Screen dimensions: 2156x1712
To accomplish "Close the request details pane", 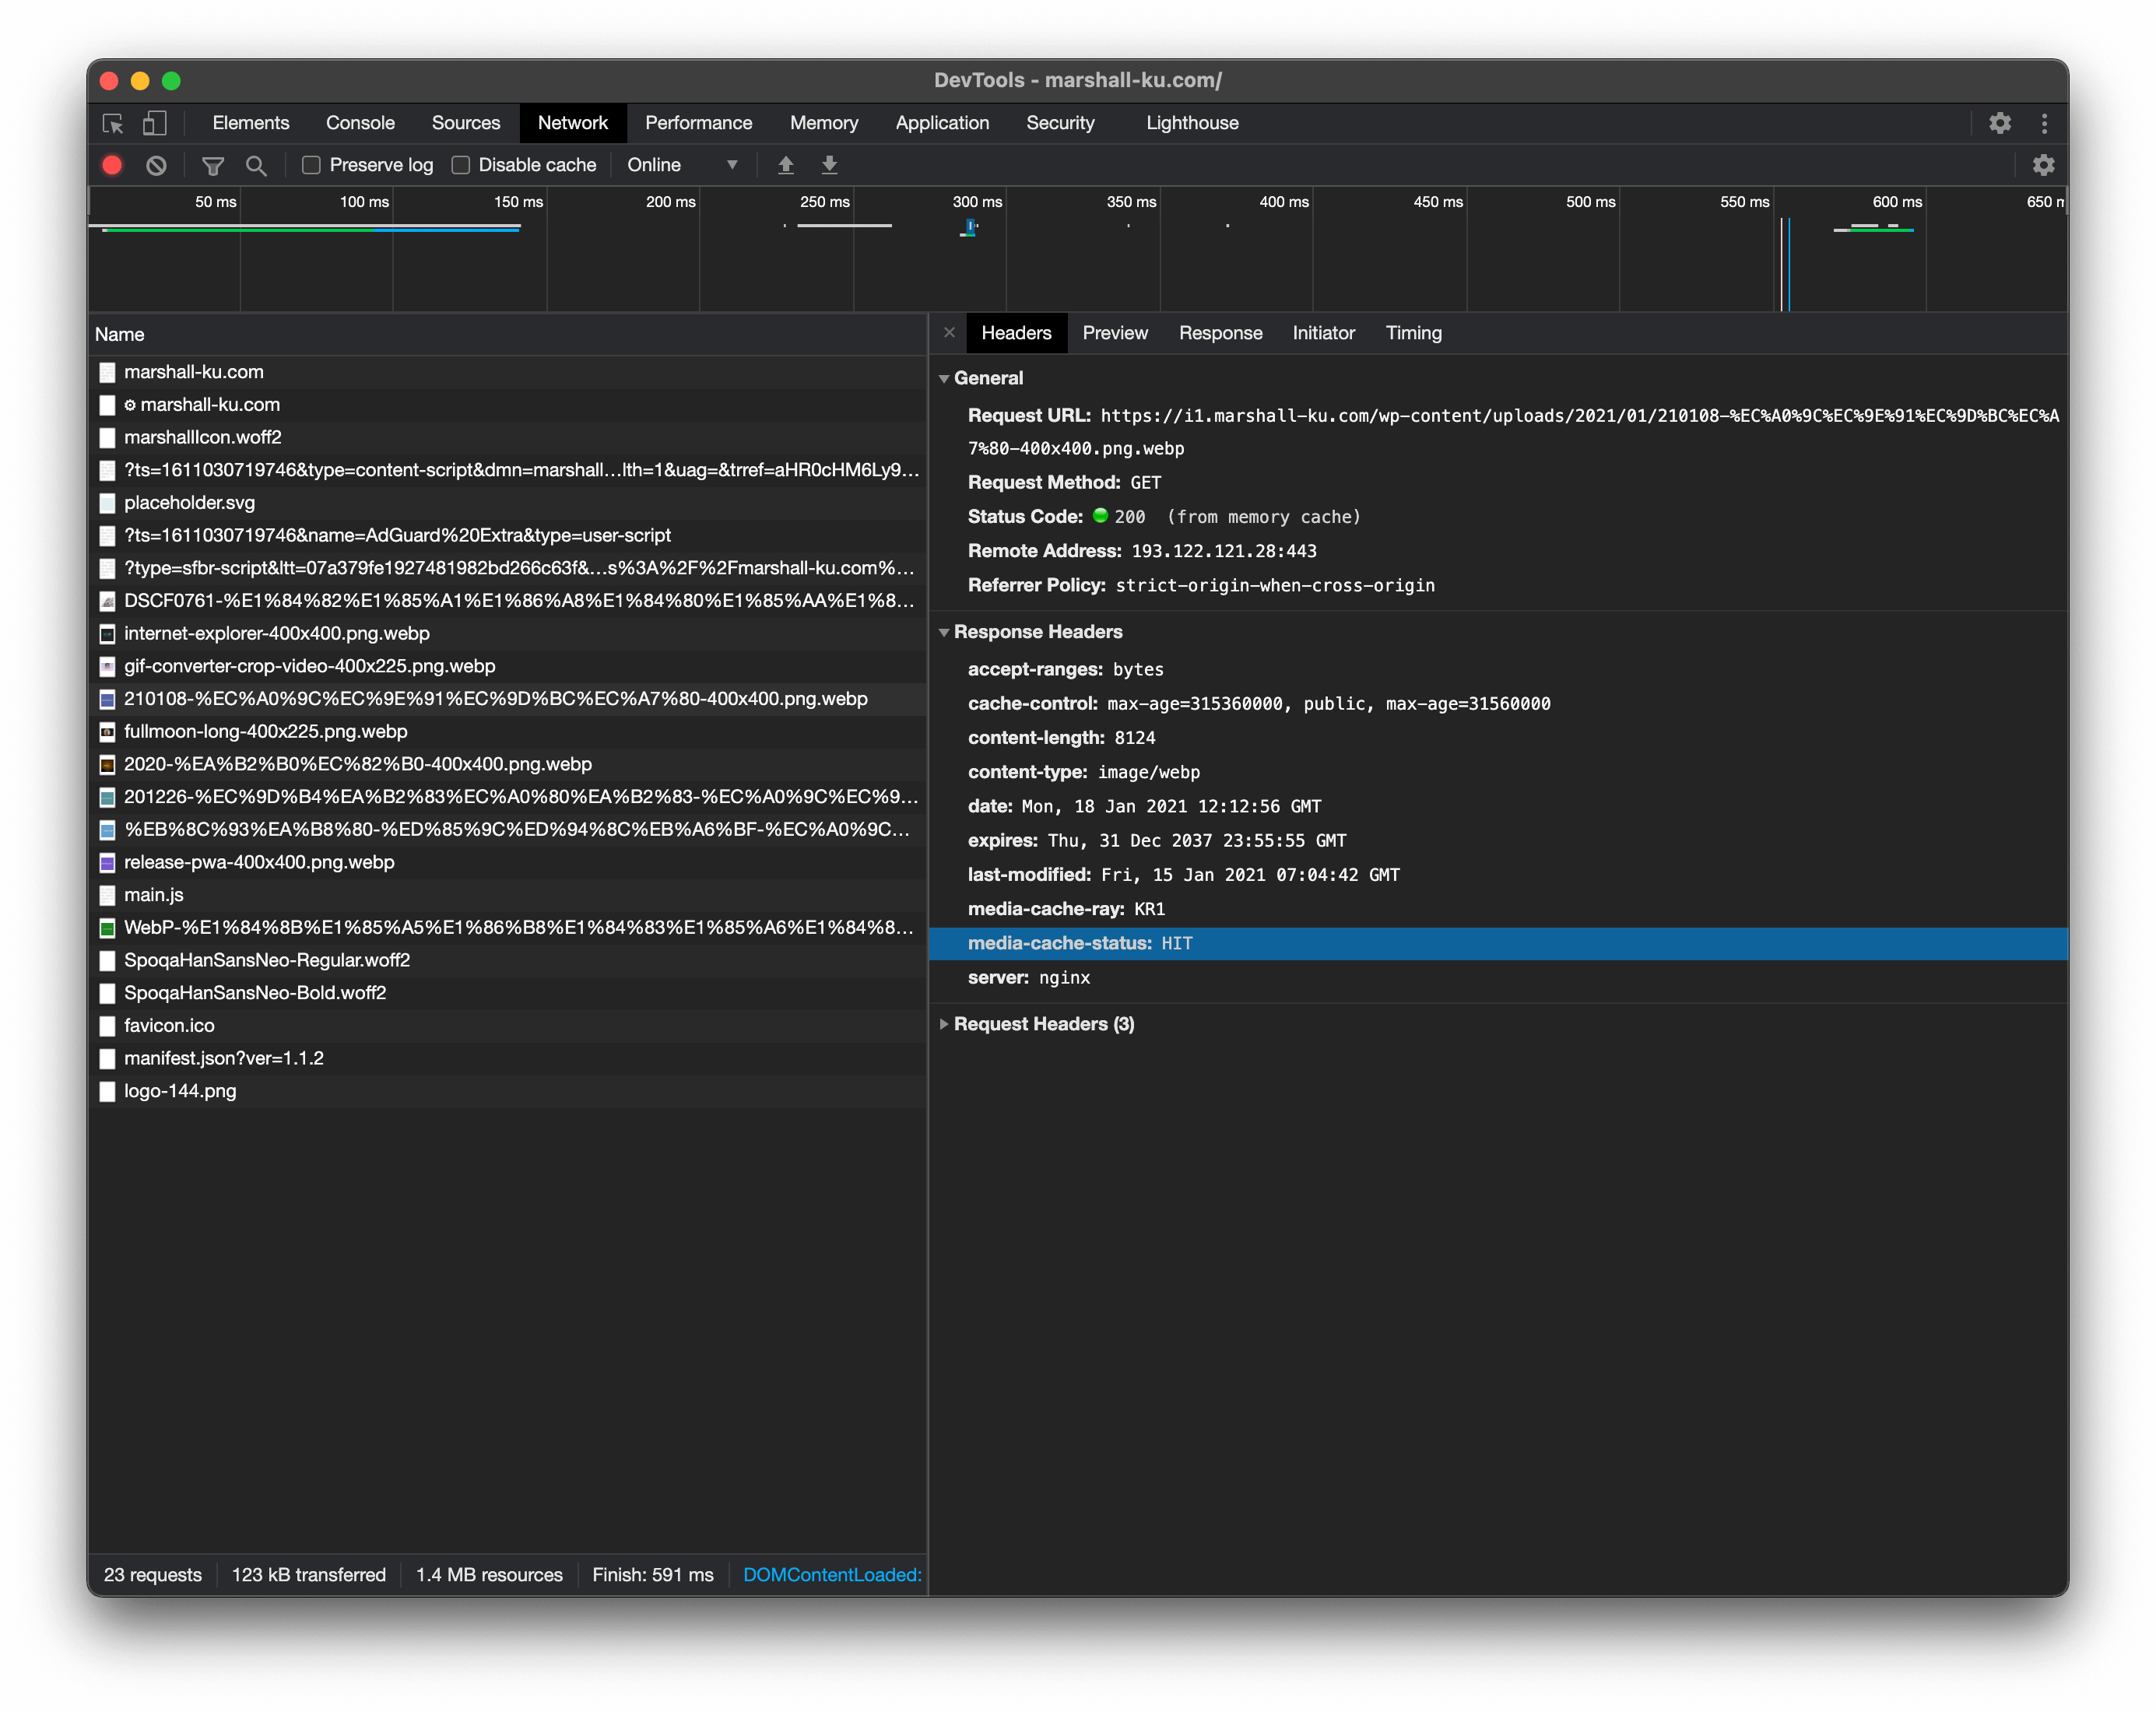I will click(x=949, y=333).
